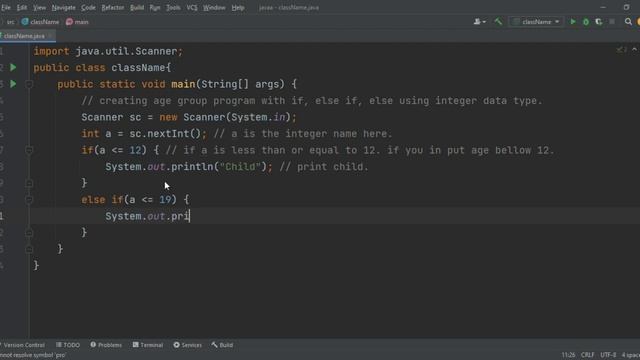
Task: Collapse the main method fold marker
Action: tap(29, 84)
